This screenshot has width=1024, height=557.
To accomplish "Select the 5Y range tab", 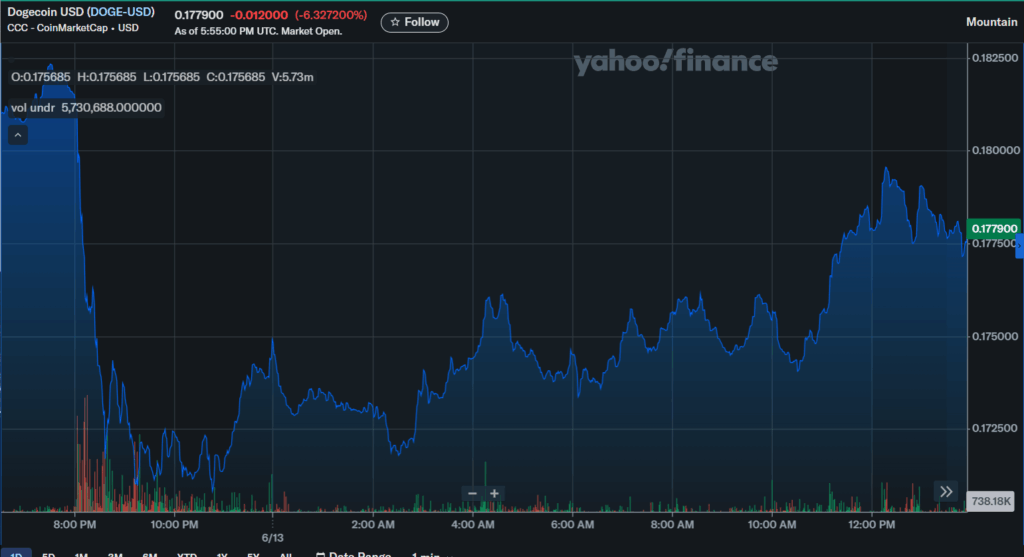I will [x=253, y=554].
